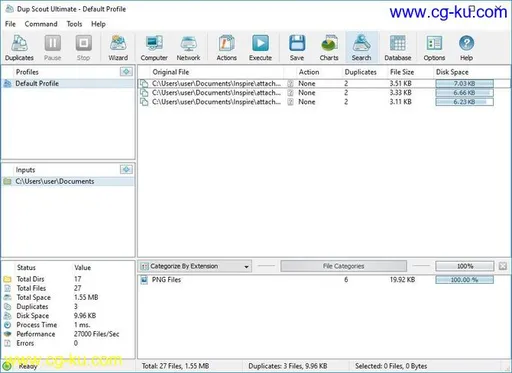
Task: Click the Duplicates row in the status panel
Action: 68,307
